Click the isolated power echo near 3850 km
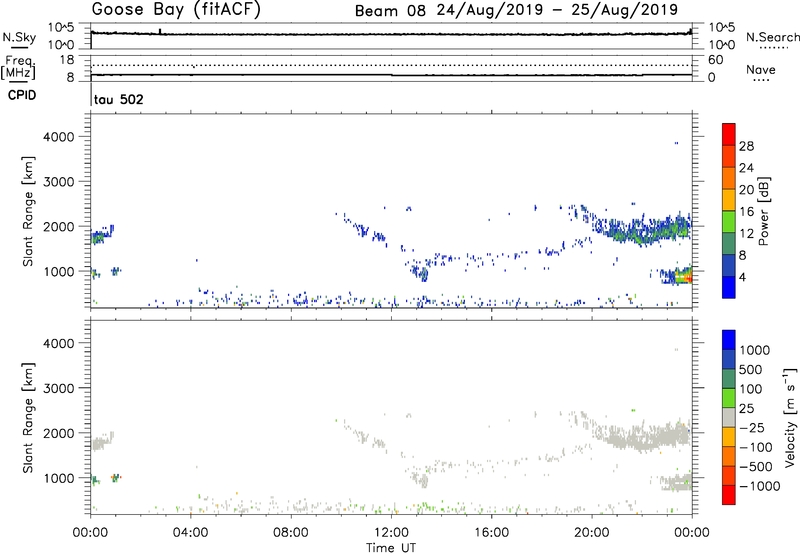This screenshot has height=554, width=800. [x=677, y=143]
